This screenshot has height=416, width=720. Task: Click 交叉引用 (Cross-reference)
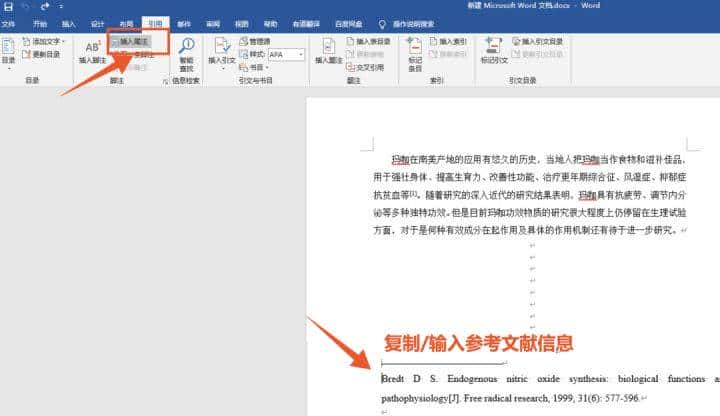pyautogui.click(x=365, y=67)
